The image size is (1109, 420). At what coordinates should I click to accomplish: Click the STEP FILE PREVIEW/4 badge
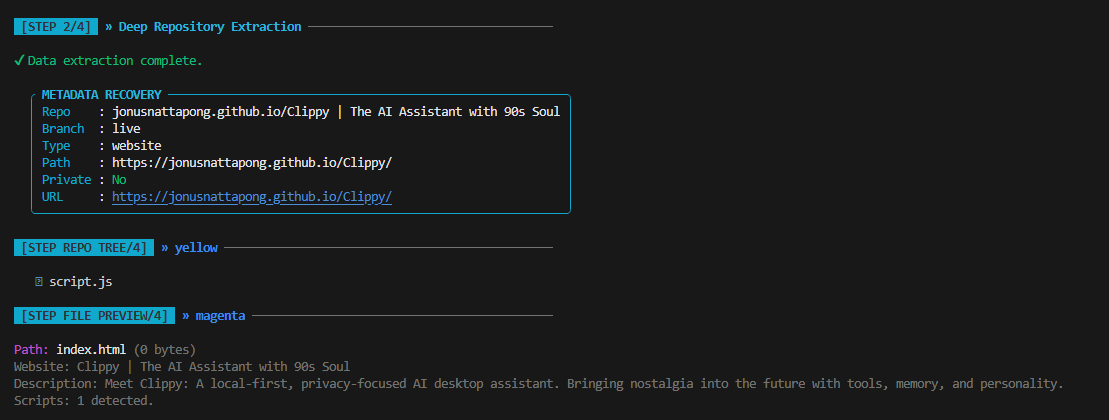pyautogui.click(x=95, y=315)
